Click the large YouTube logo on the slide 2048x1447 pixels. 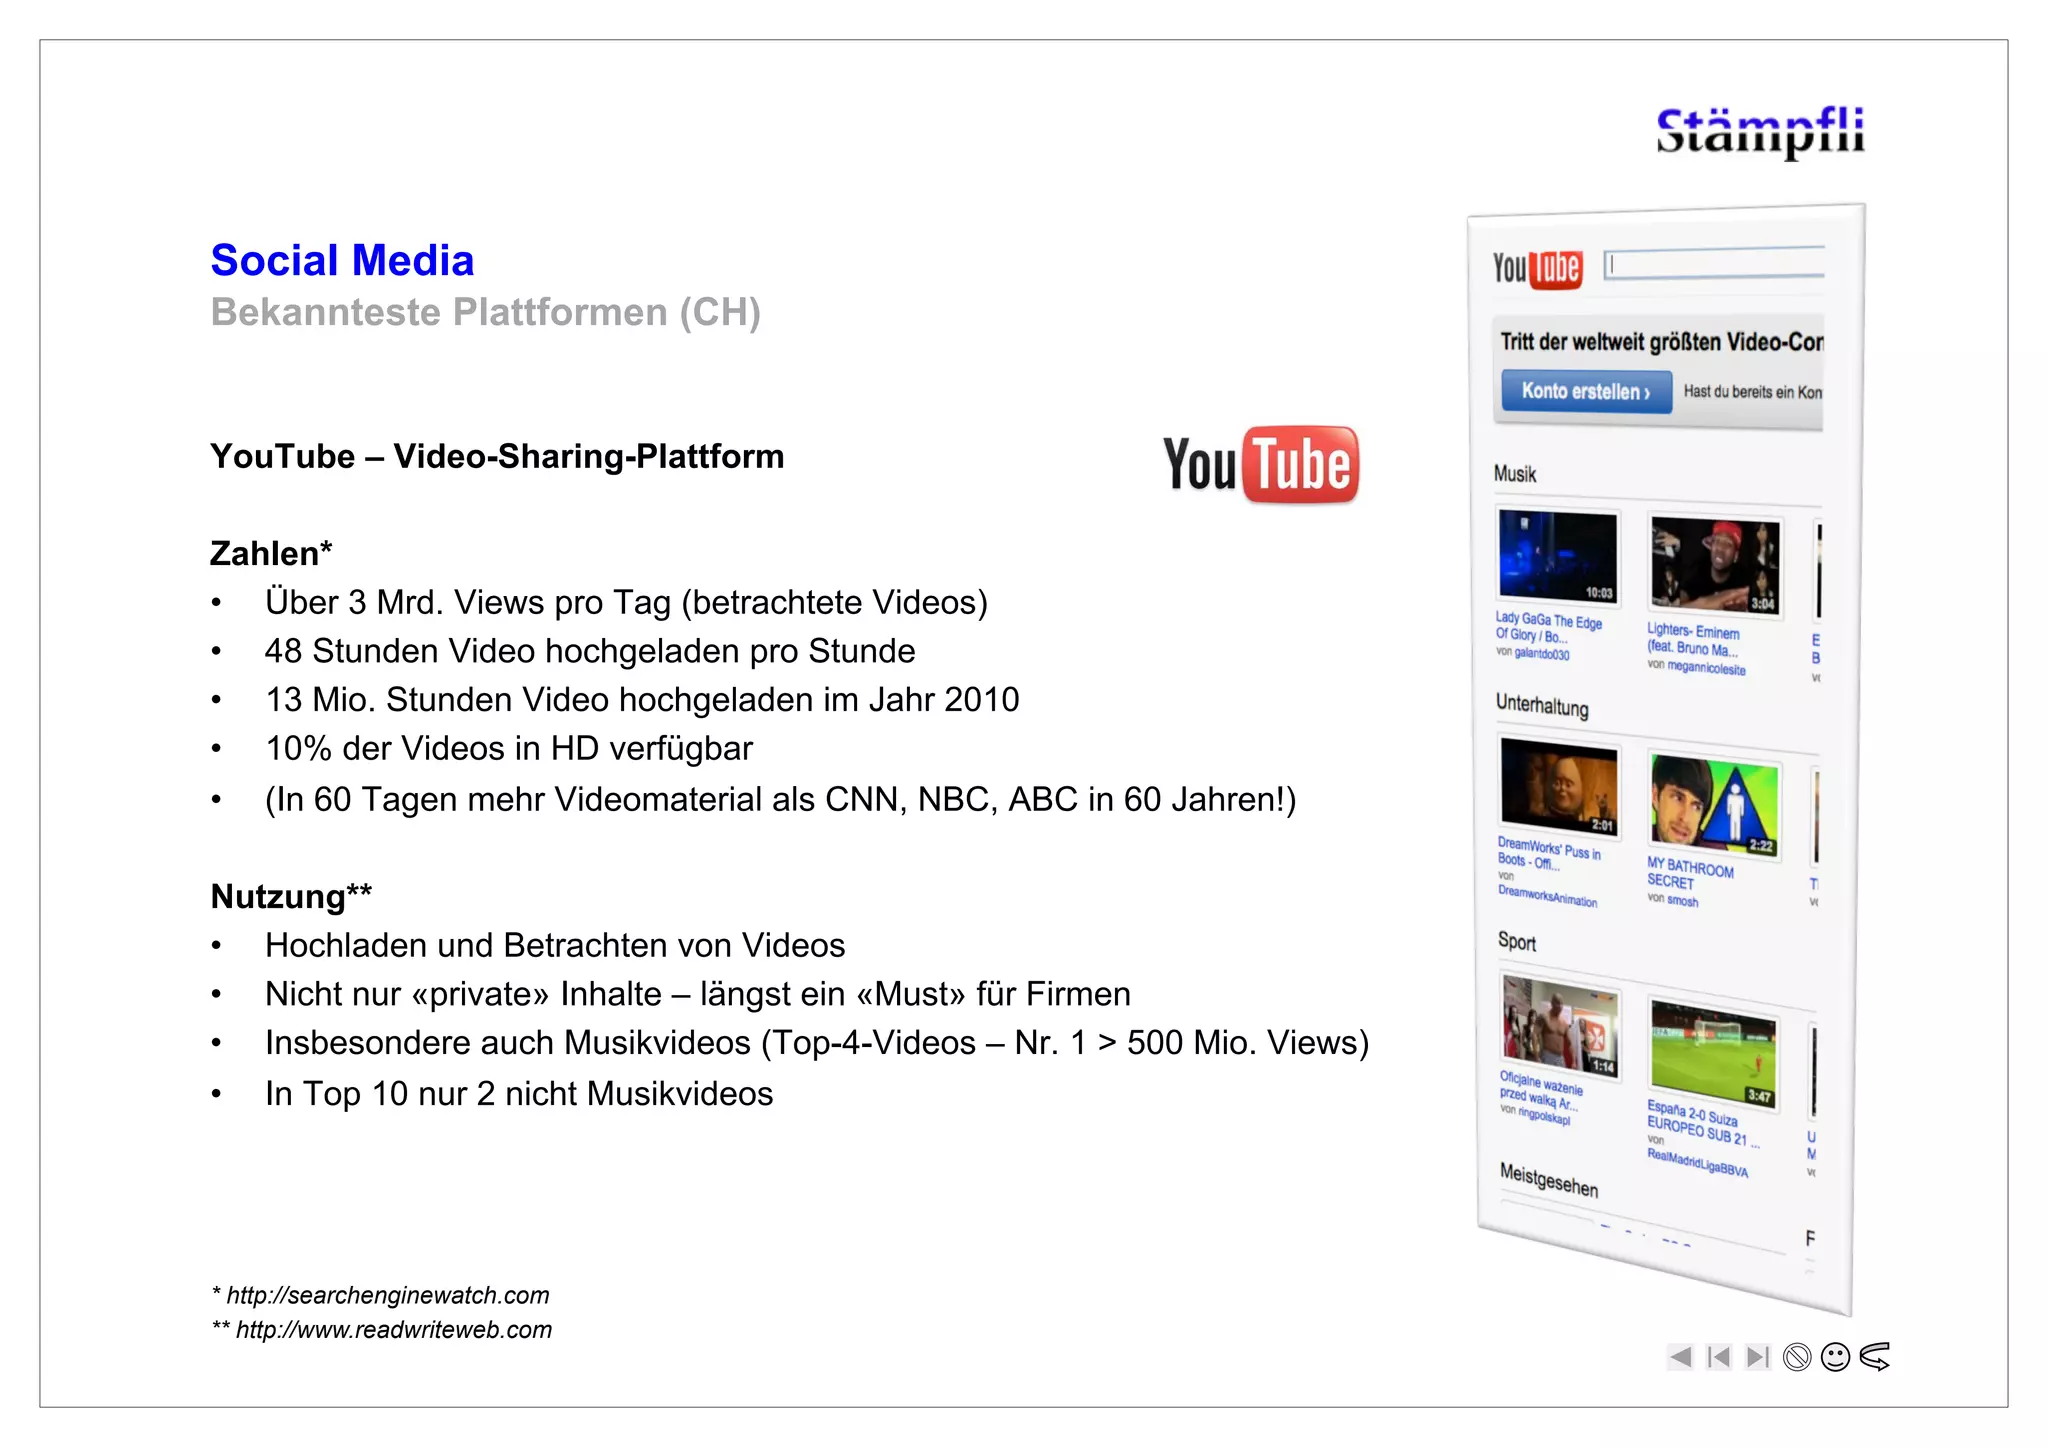[x=1260, y=465]
